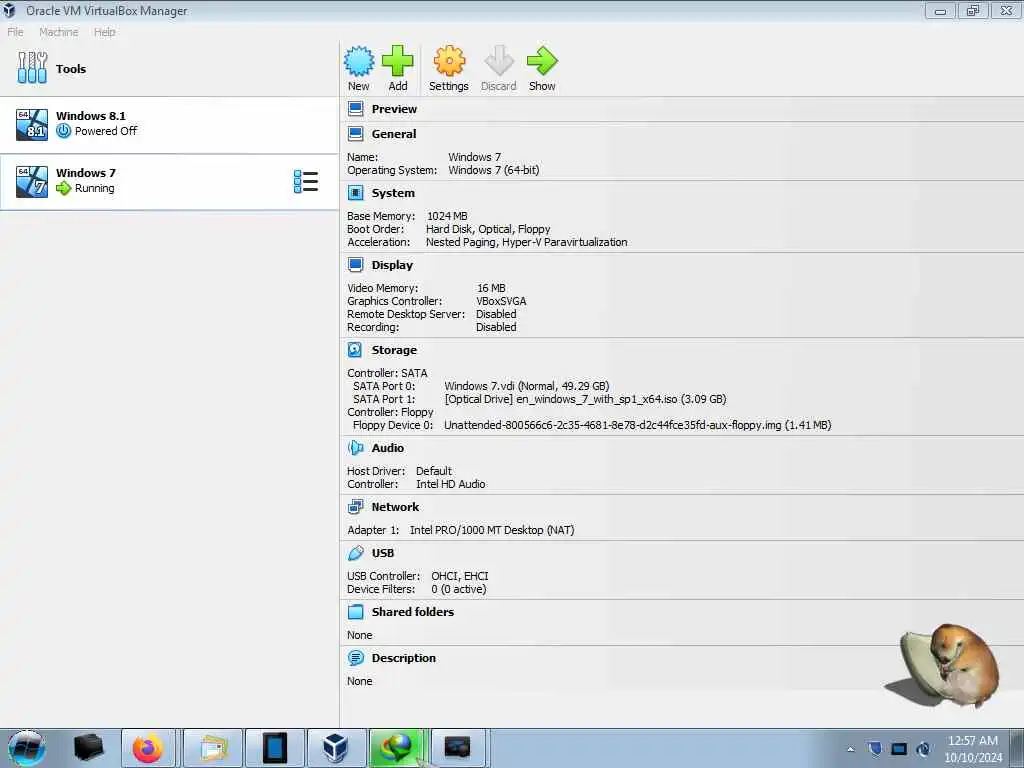This screenshot has height=768, width=1024.
Task: Click the Description section speech bubble icon
Action: (x=356, y=658)
